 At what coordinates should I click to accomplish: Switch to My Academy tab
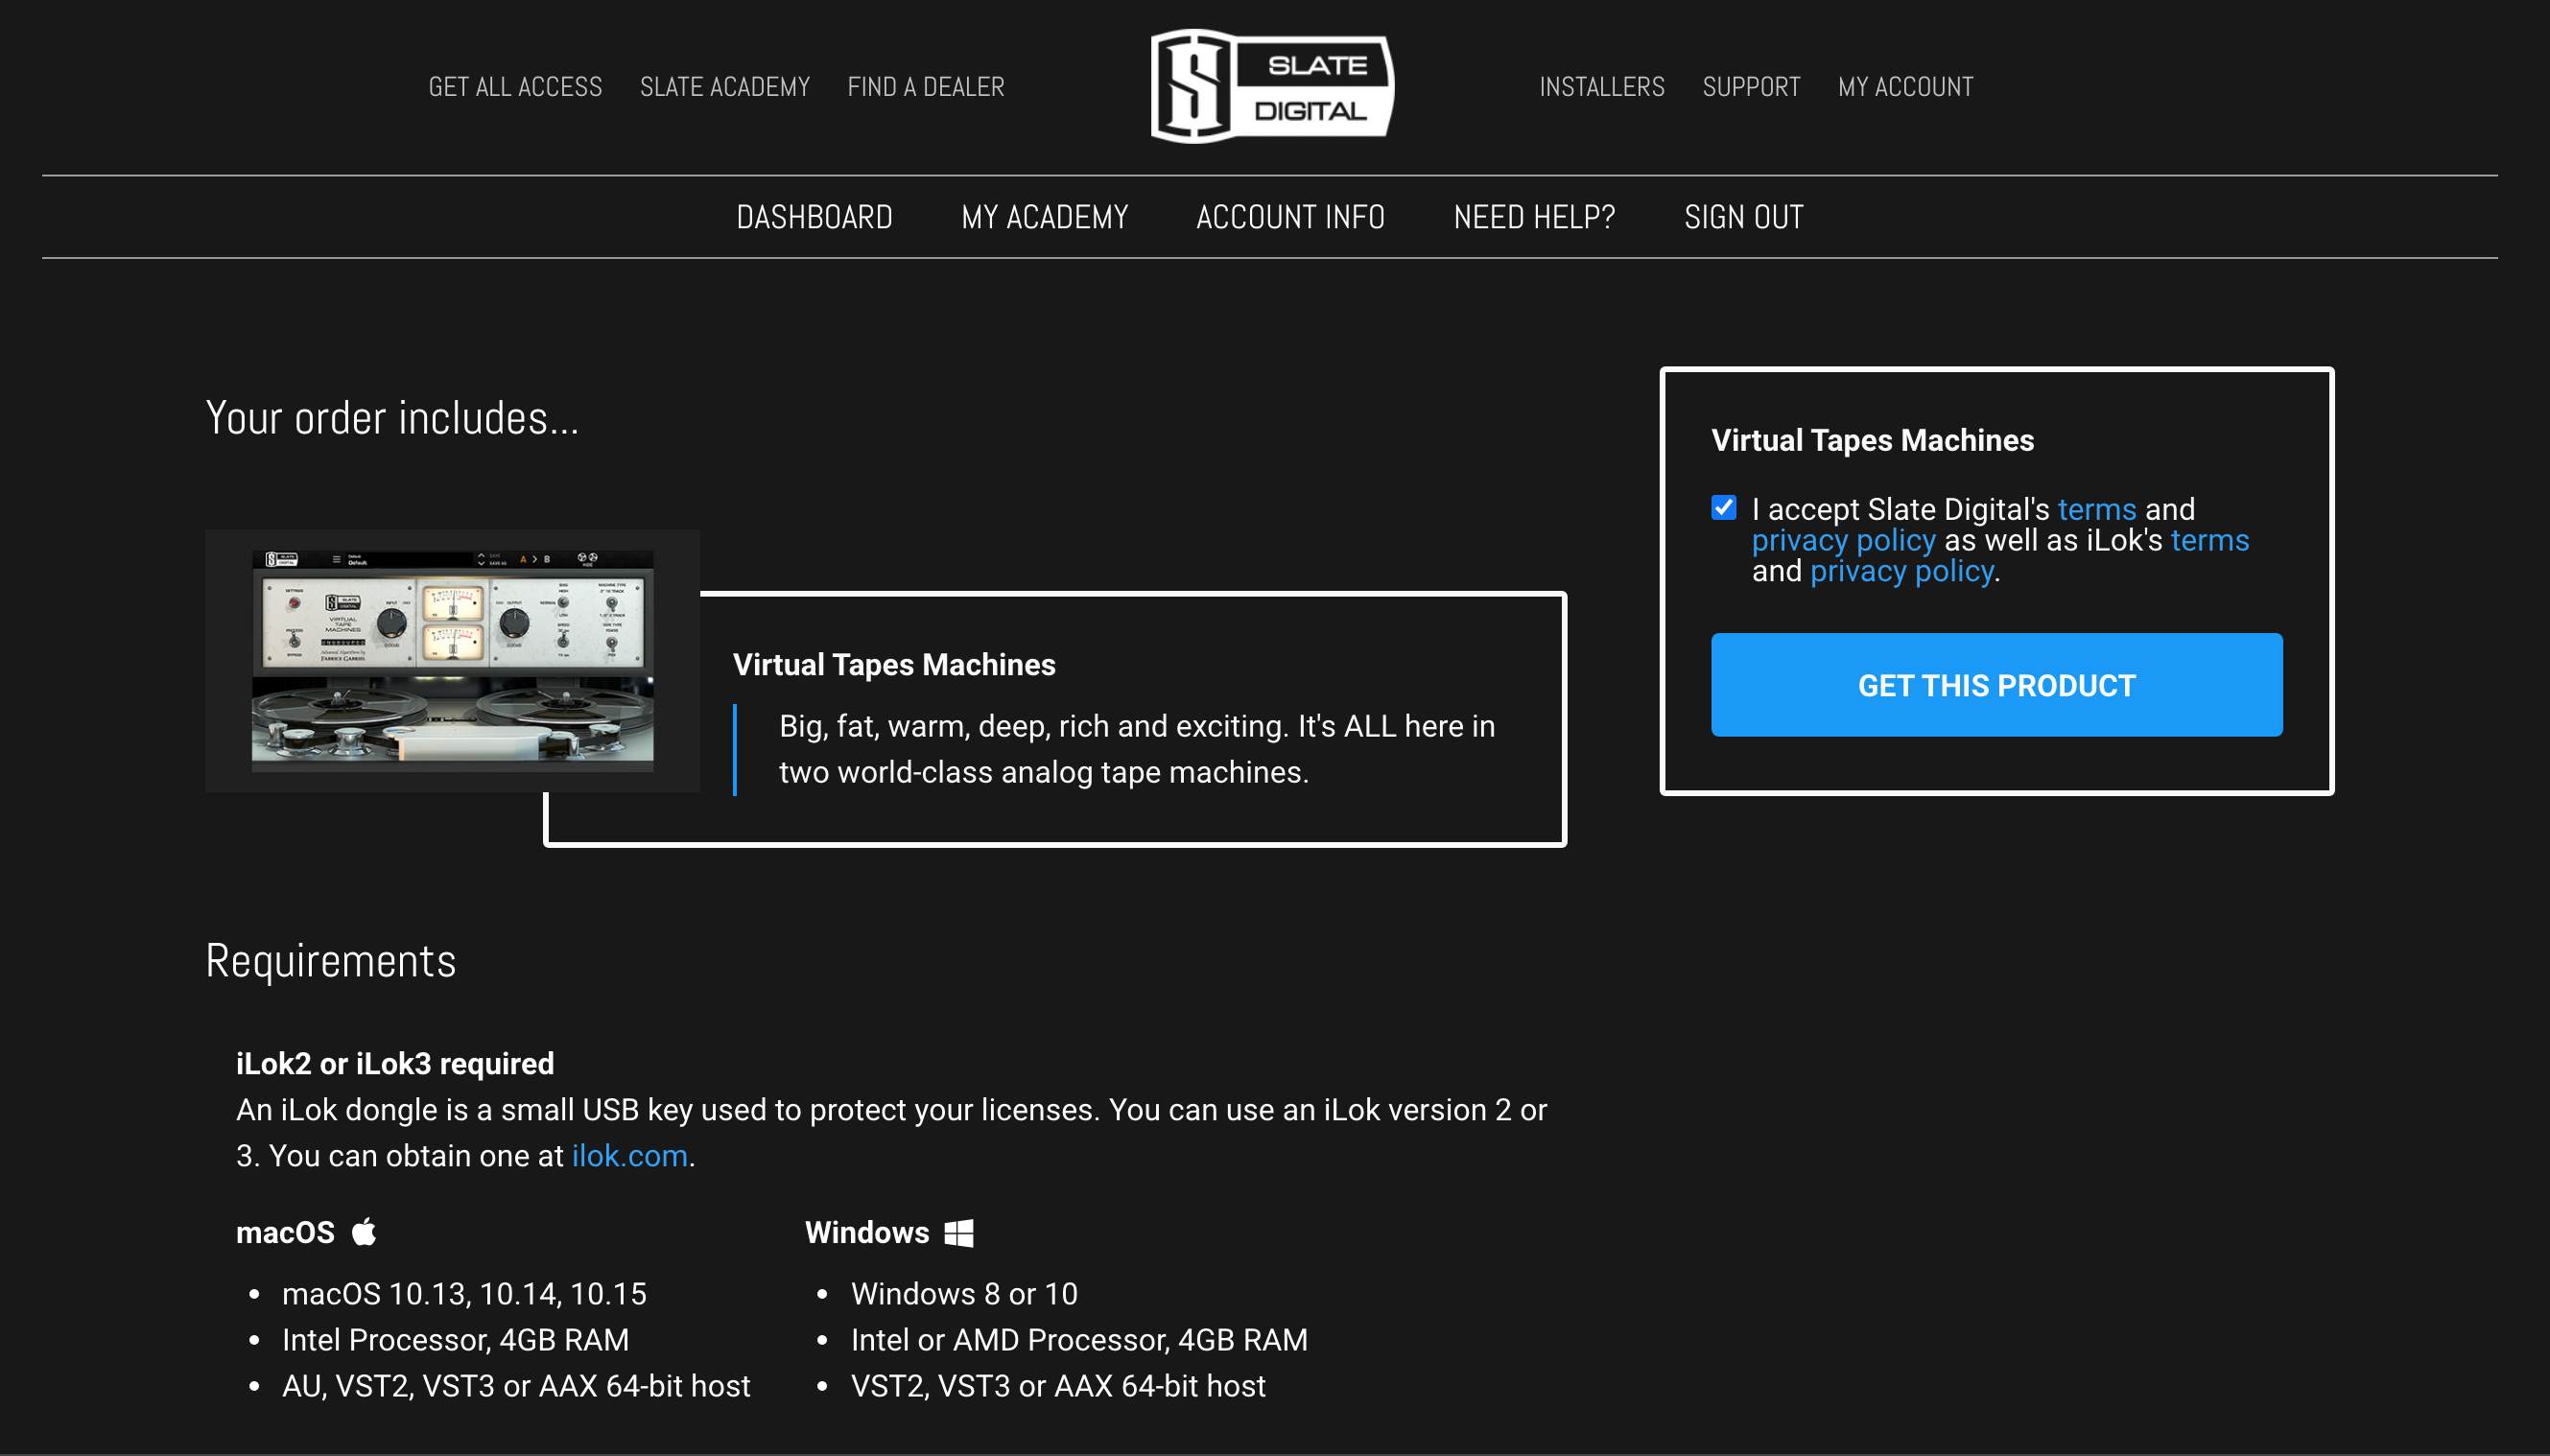[1044, 217]
